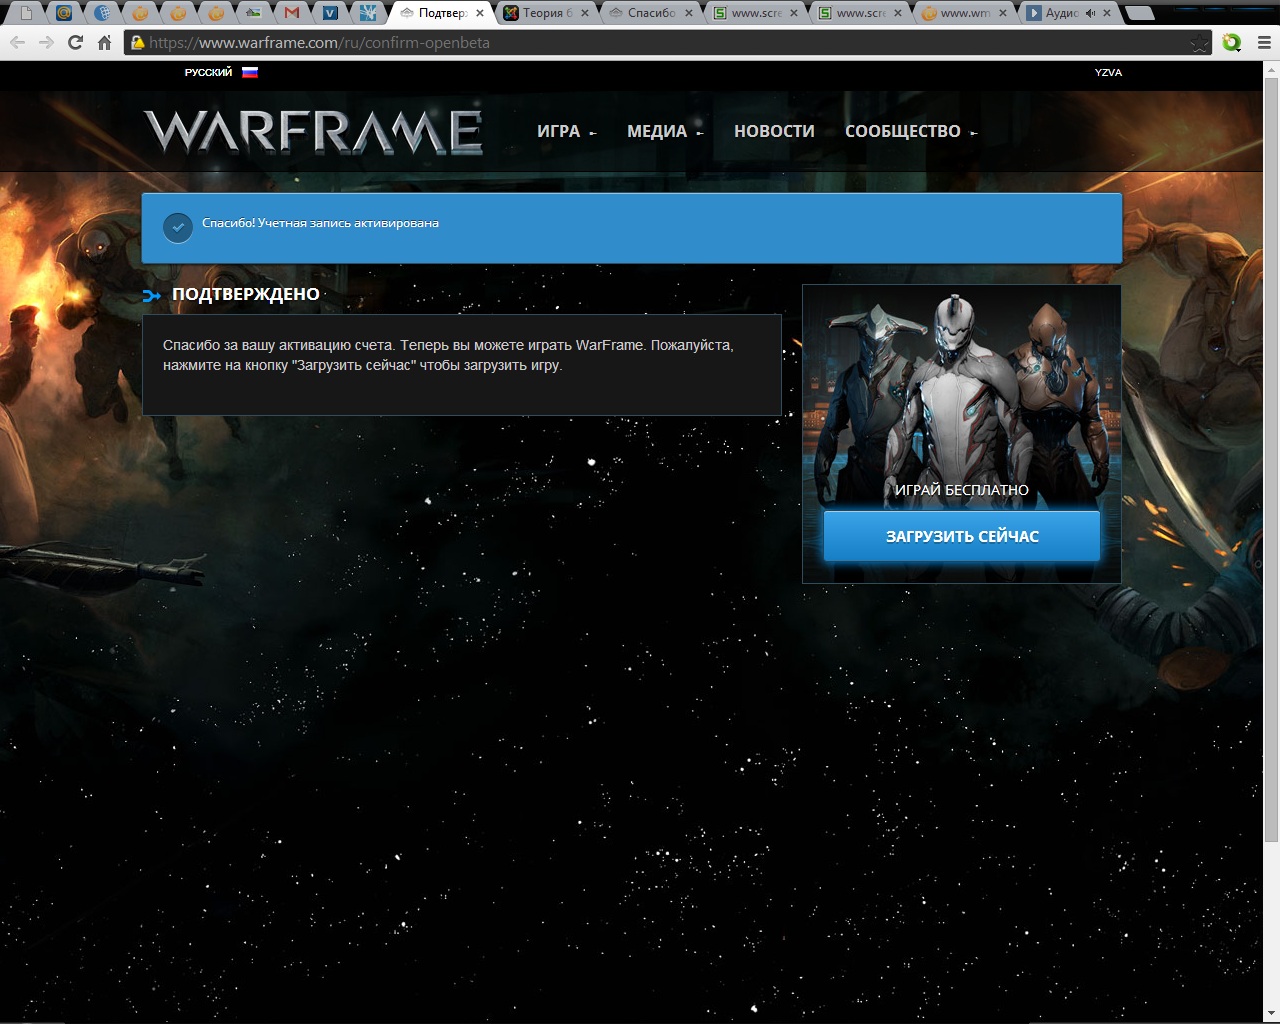The image size is (1280, 1024).
Task: Click 'Спасибо! Учетная запись активирована' message
Action: point(320,223)
